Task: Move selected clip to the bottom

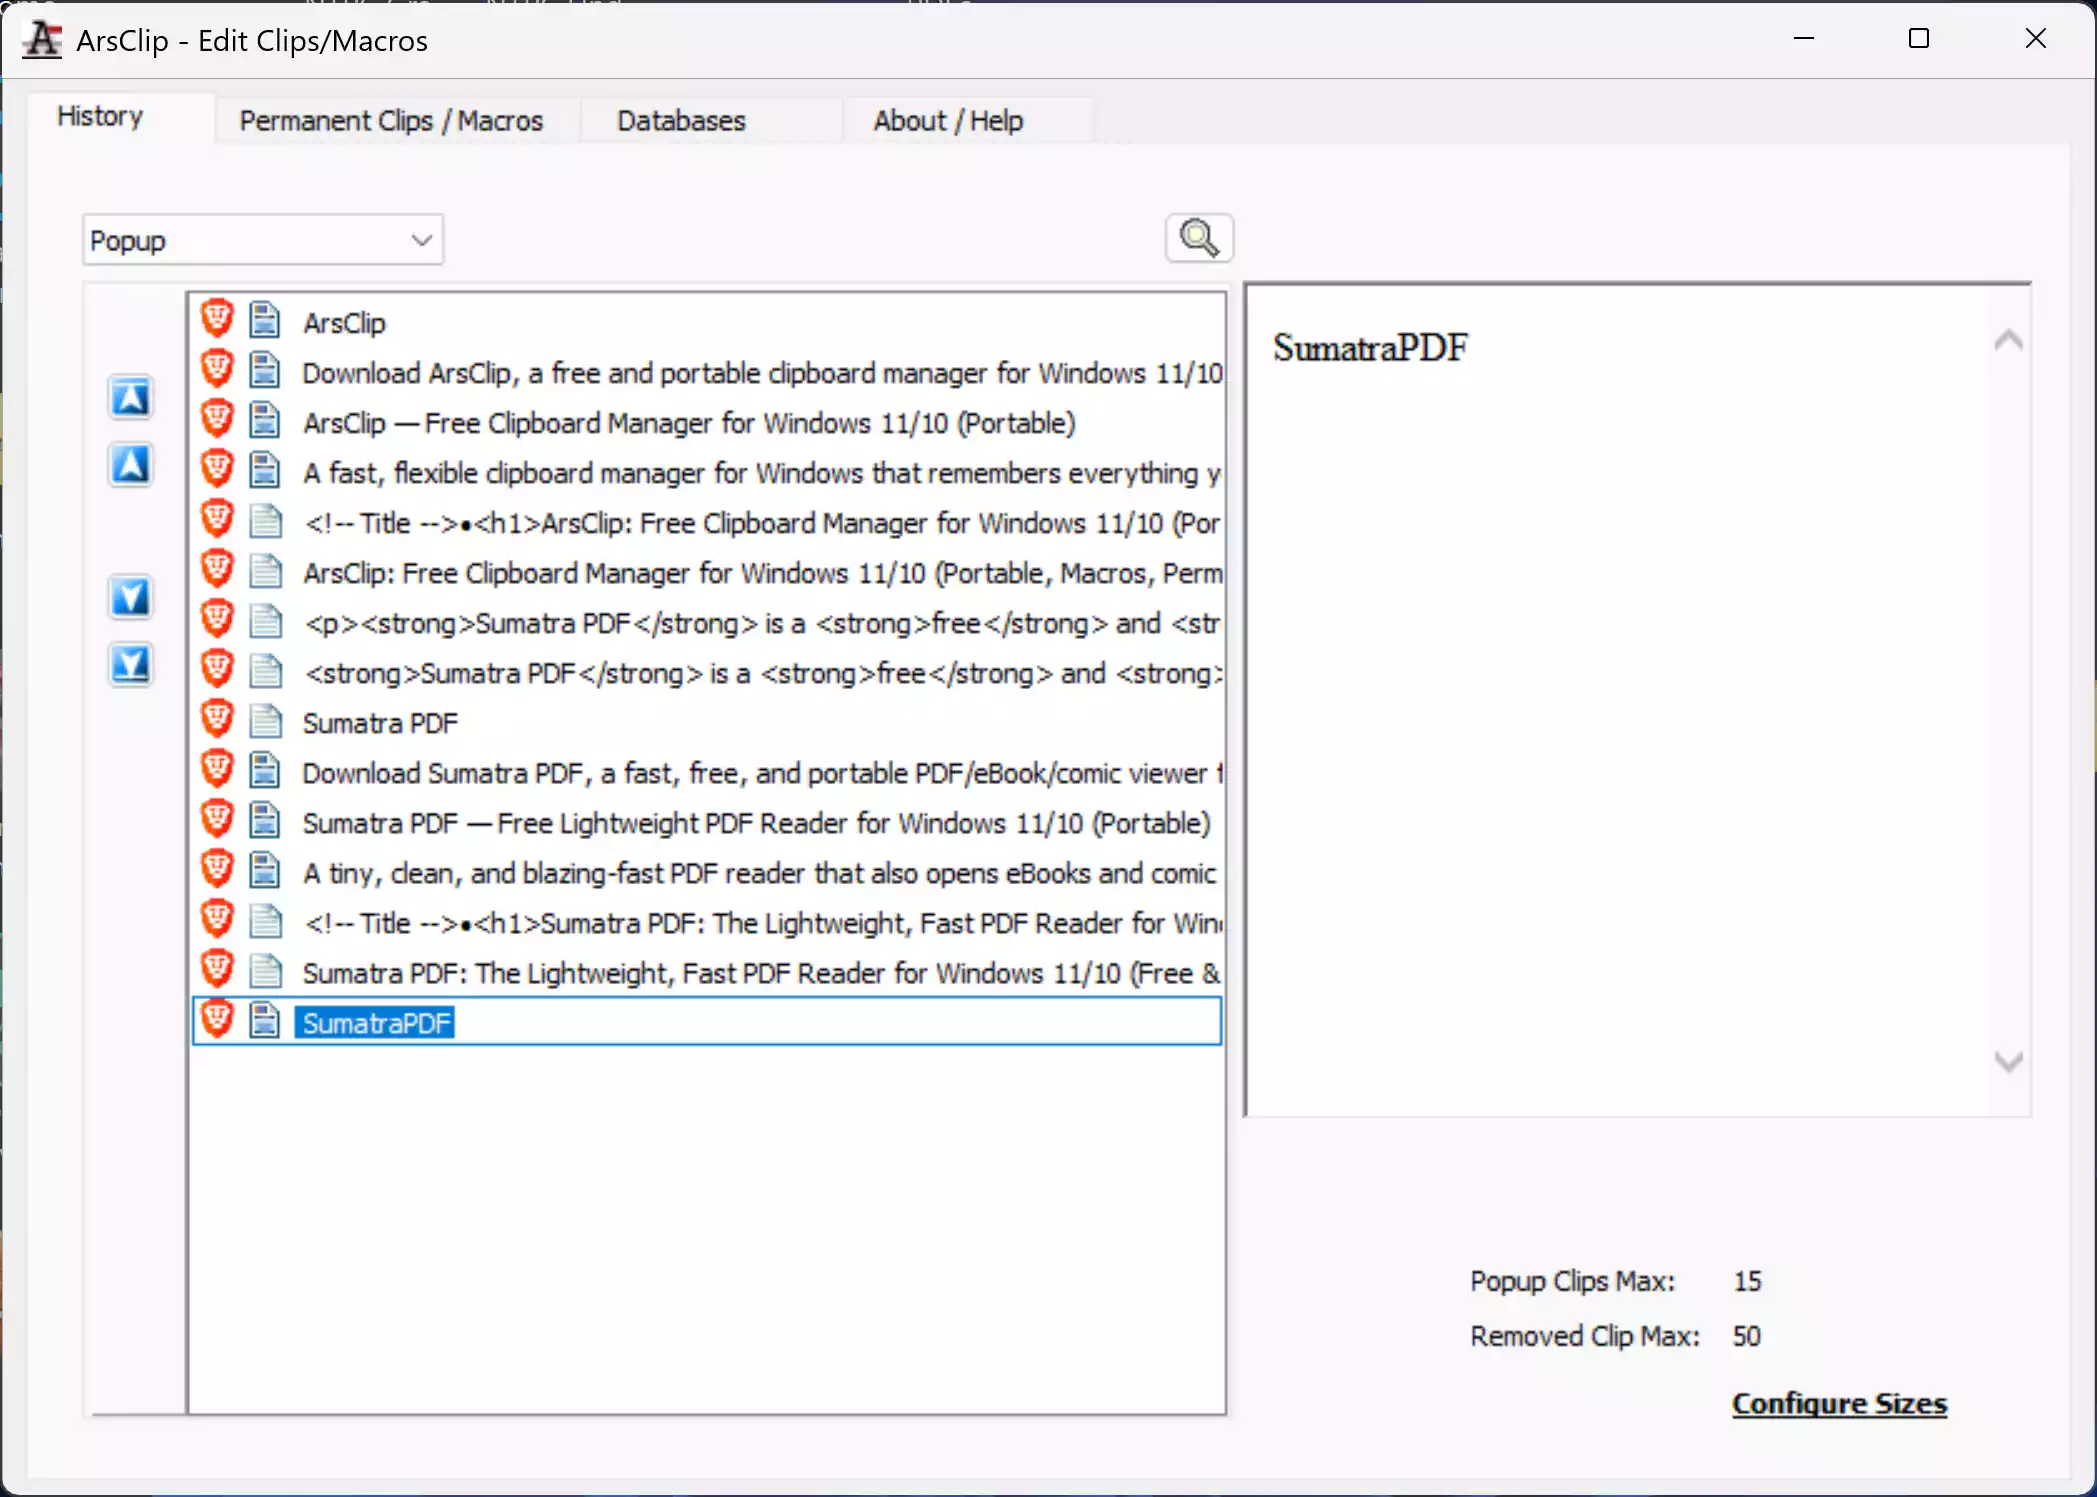Action: (x=131, y=665)
